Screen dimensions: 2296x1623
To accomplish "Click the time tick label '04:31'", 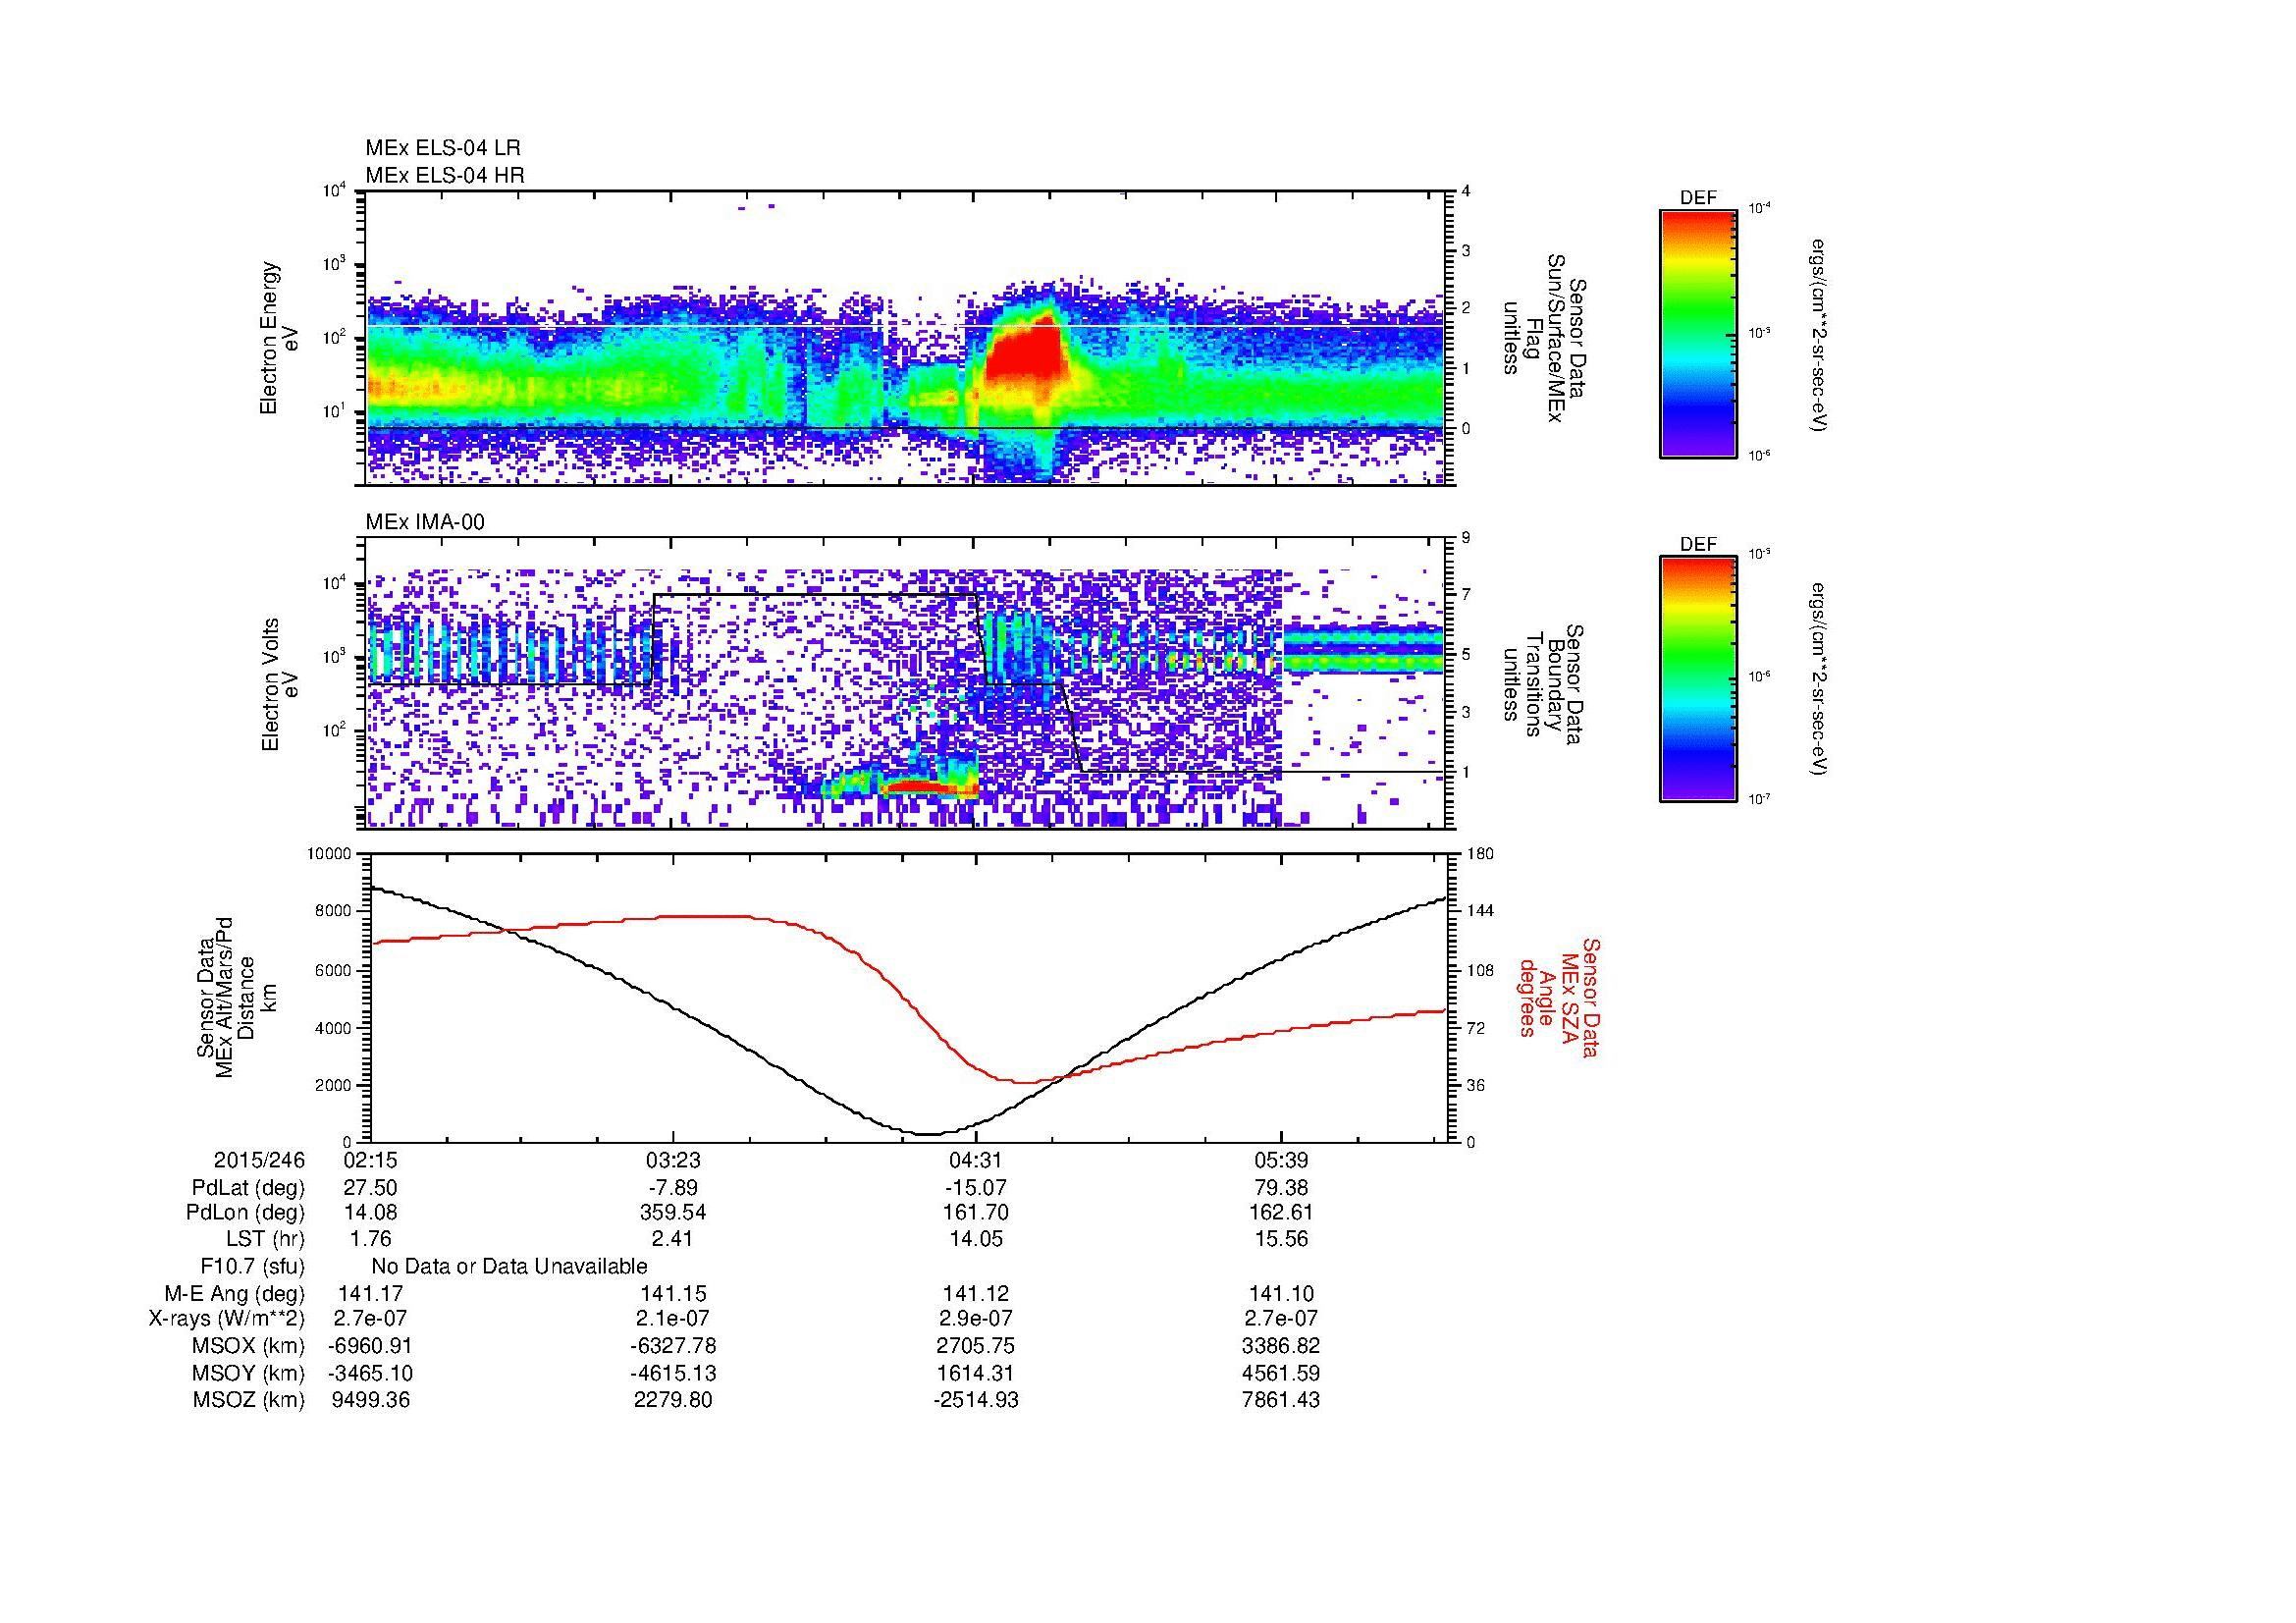I will coord(976,1160).
